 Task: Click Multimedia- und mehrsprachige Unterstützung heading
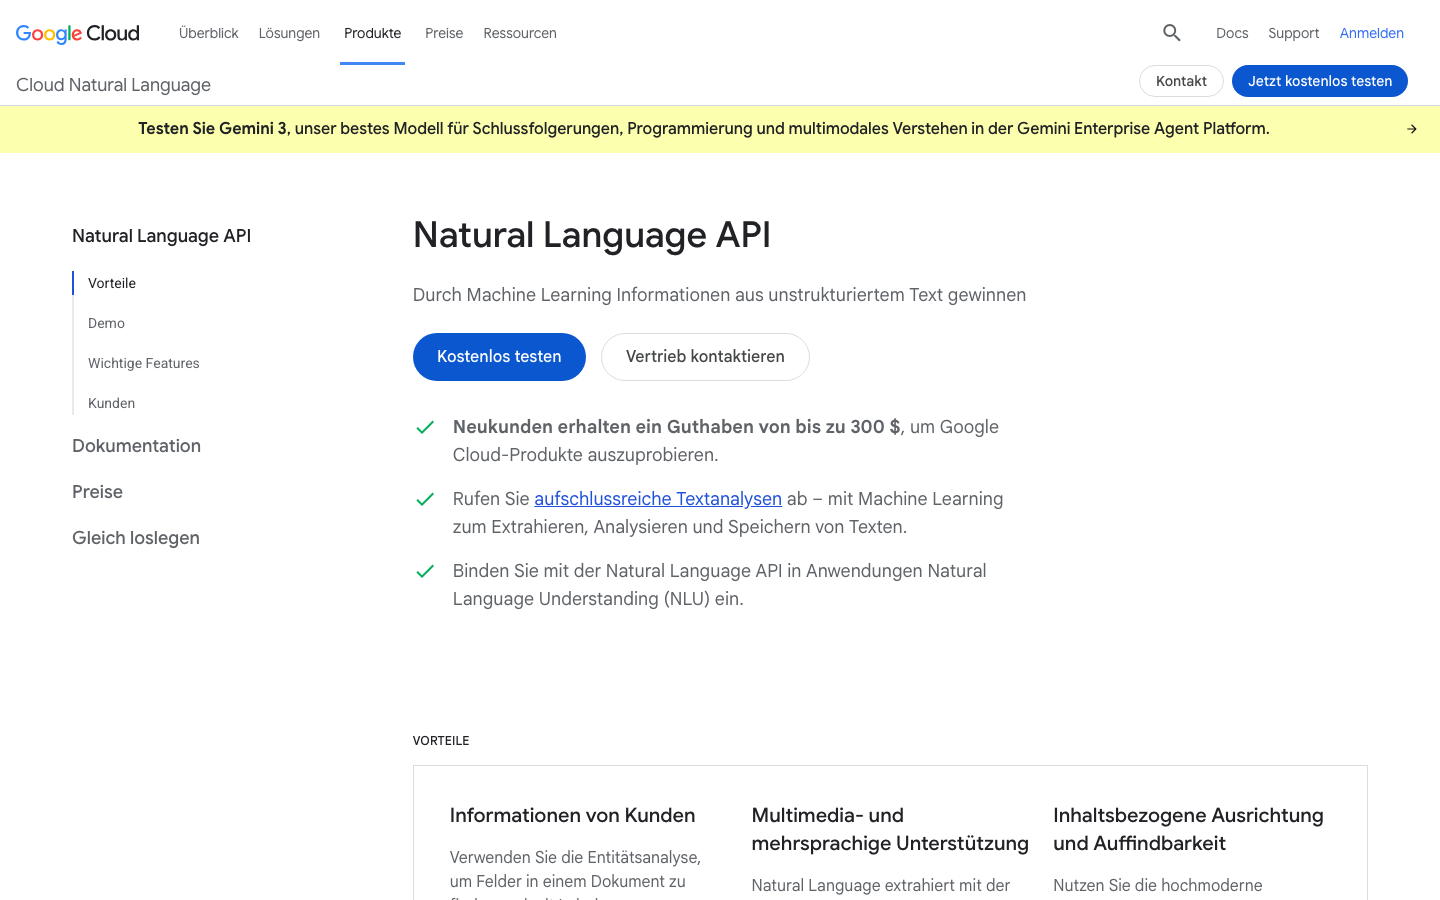[890, 829]
